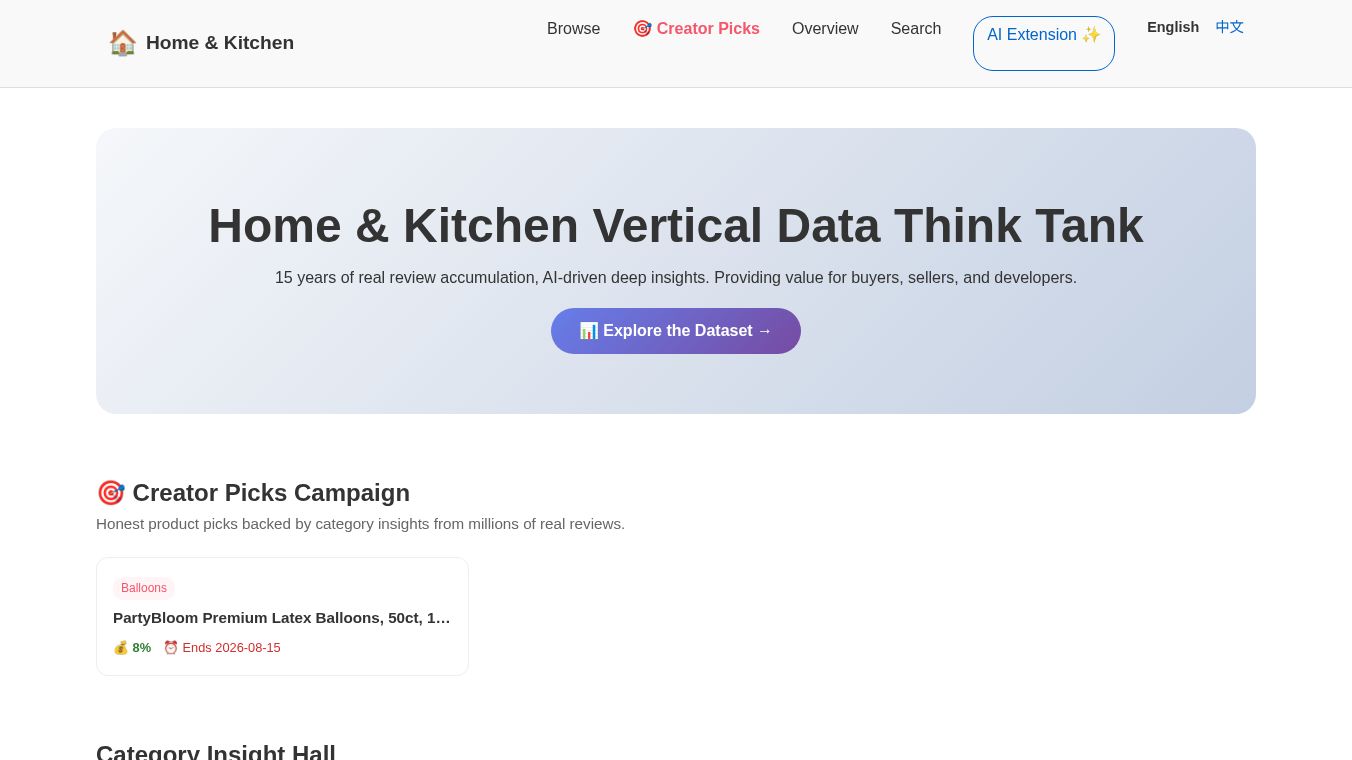Click the Category Insight Hall heading
Screen dimensions: 1352x760
(216, 752)
